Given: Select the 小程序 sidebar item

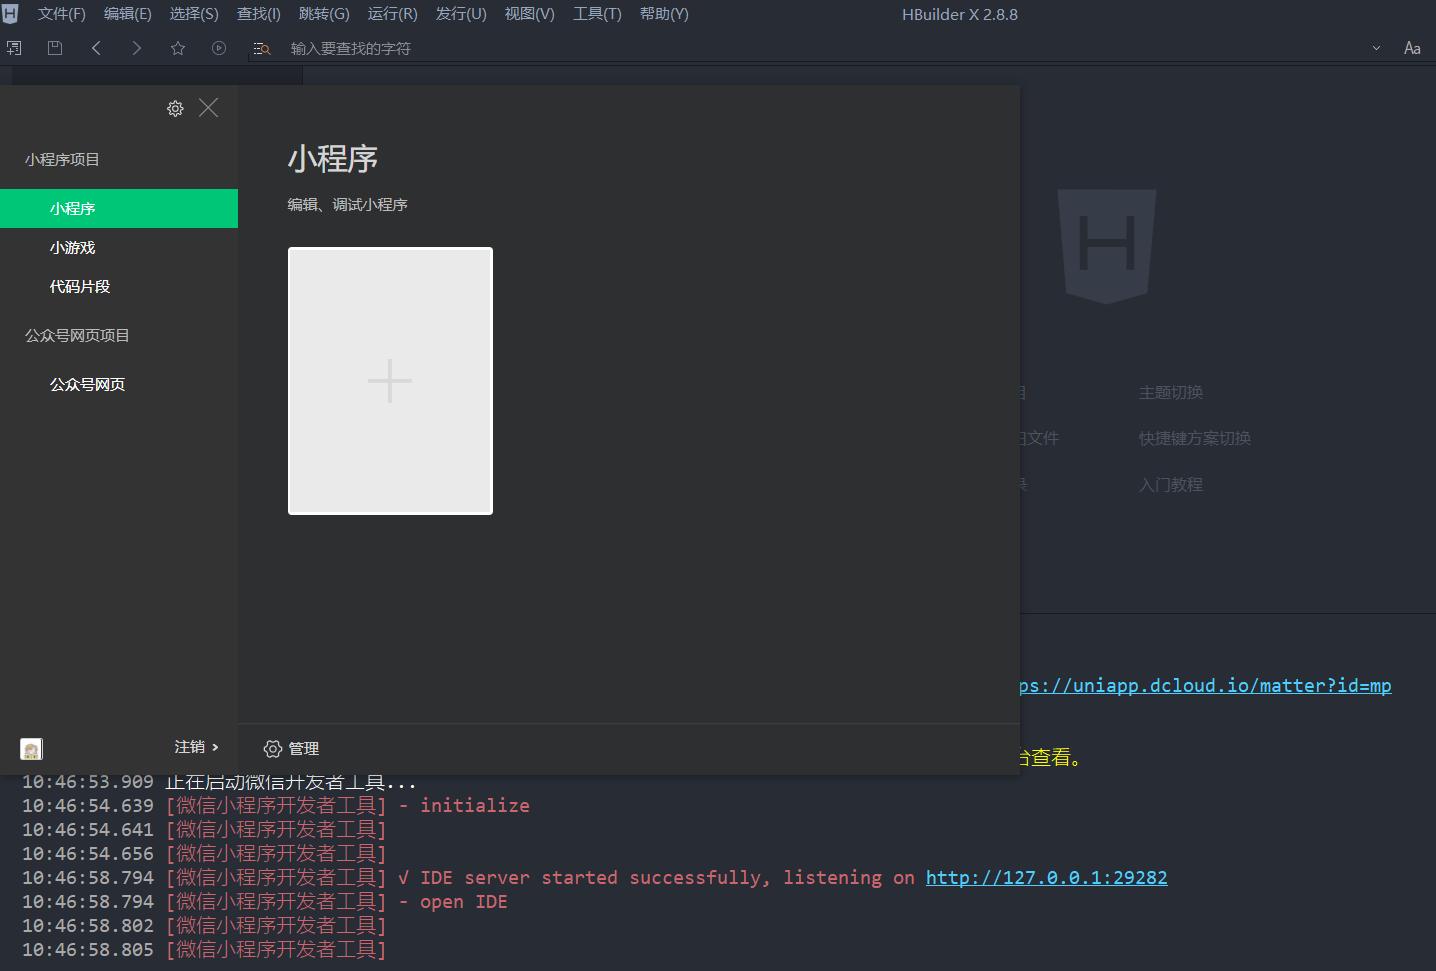Looking at the screenshot, I should click(x=119, y=208).
